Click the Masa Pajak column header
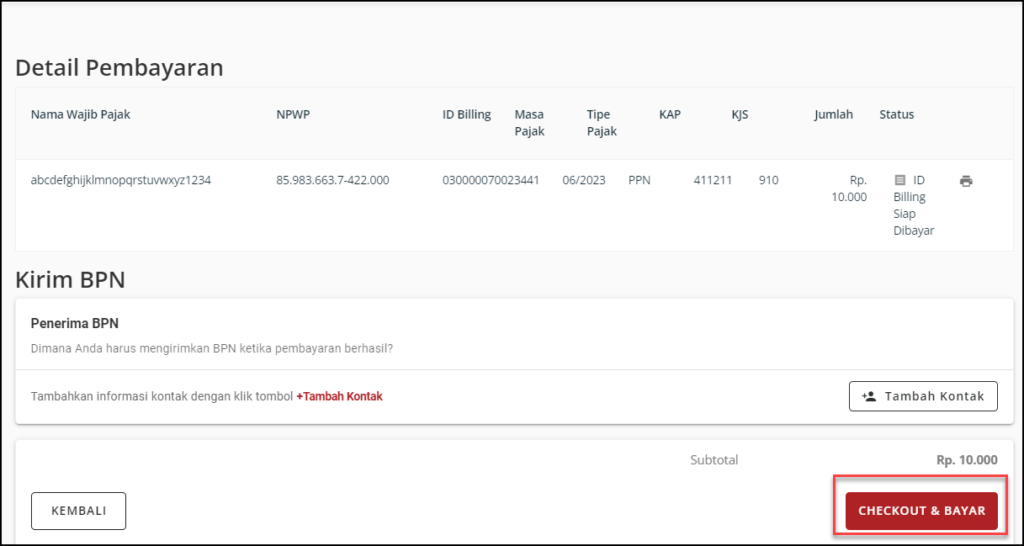The width and height of the screenshot is (1024, 546). [x=530, y=123]
